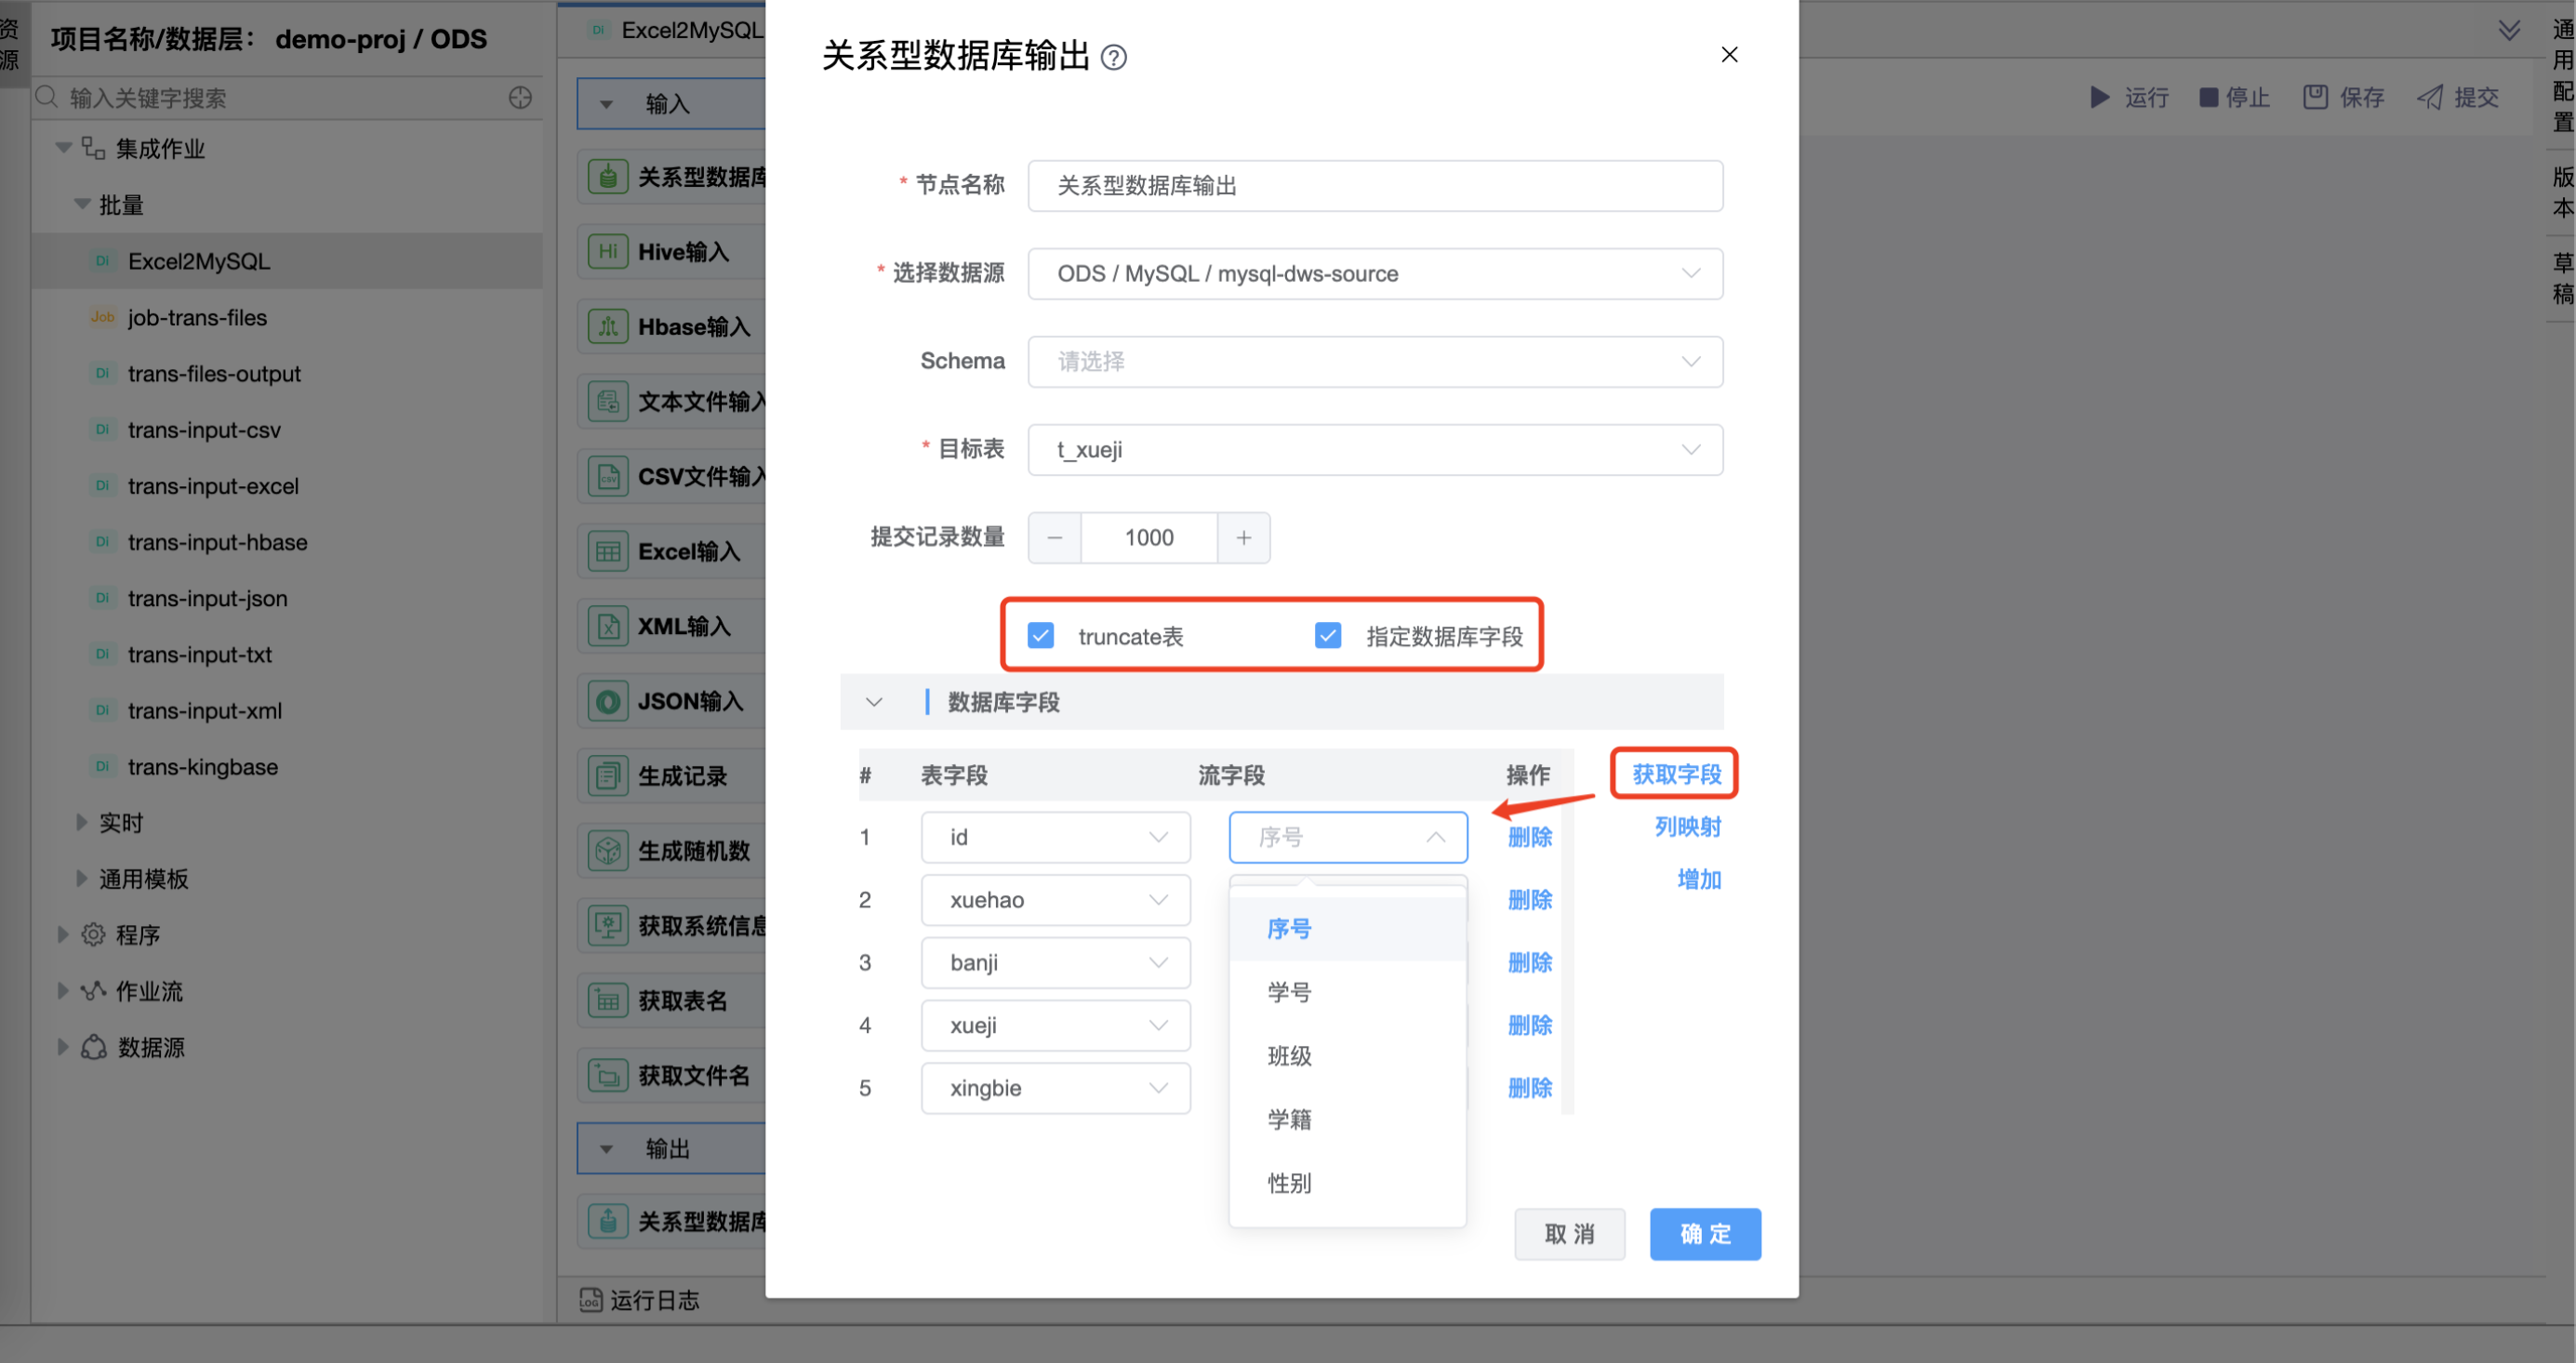
Task: Click the 确定 button
Action: (x=1704, y=1233)
